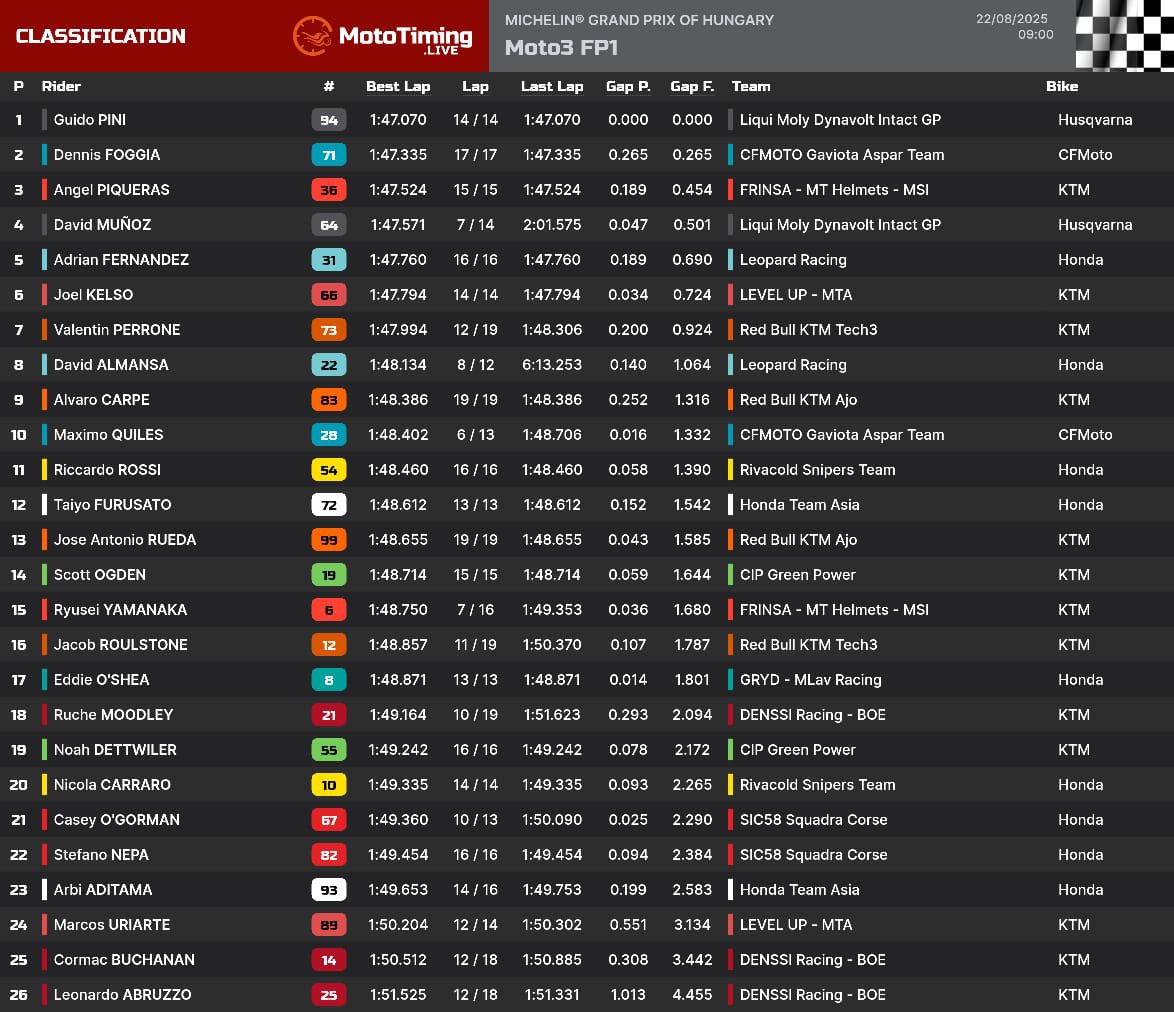Click number badge 94 for Guido Pini

coord(329,120)
